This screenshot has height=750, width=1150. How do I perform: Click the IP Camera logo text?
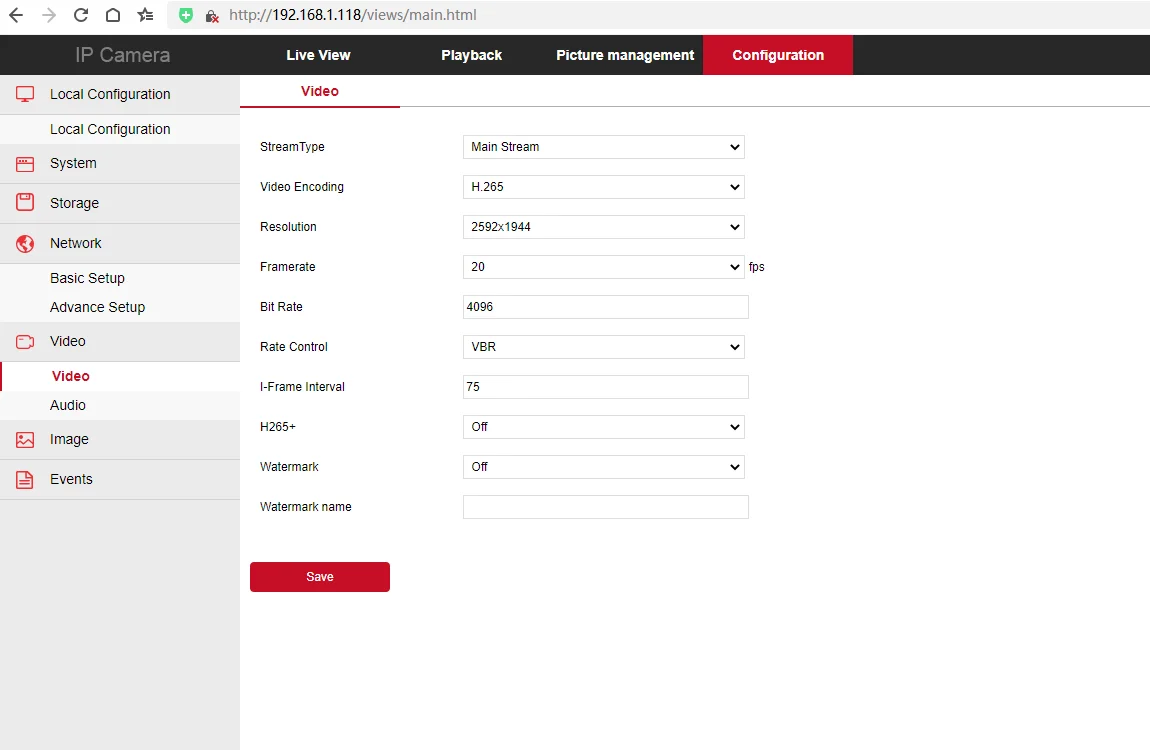(x=122, y=55)
